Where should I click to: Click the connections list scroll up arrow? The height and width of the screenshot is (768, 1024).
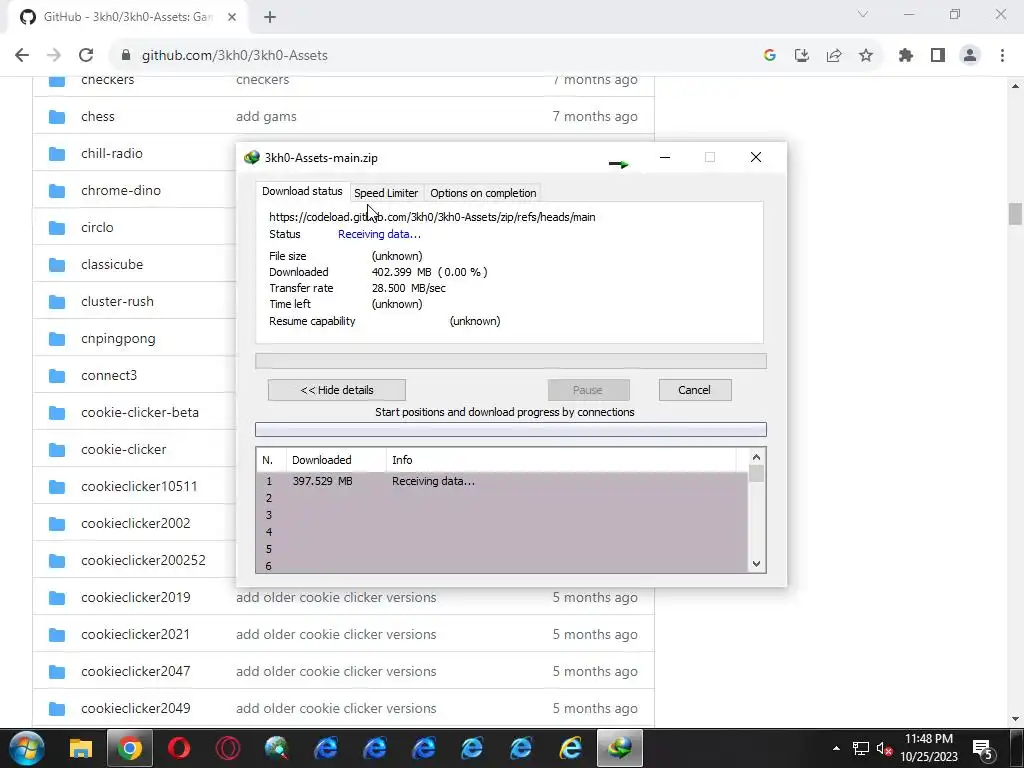756,458
